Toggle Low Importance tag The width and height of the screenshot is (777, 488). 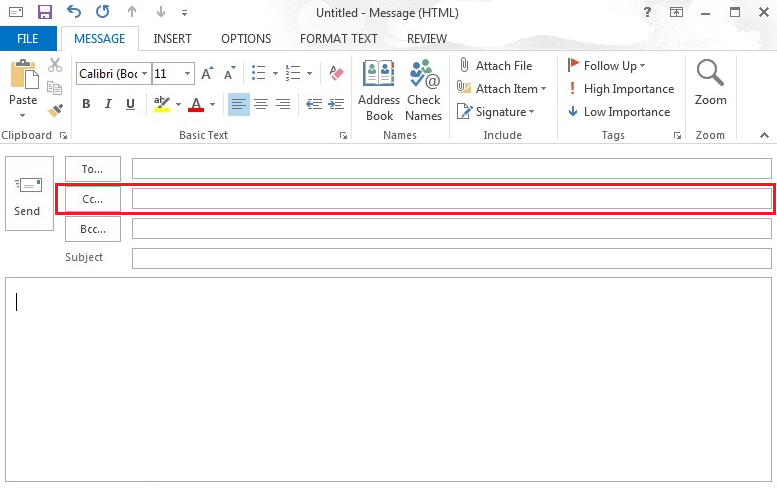click(618, 112)
